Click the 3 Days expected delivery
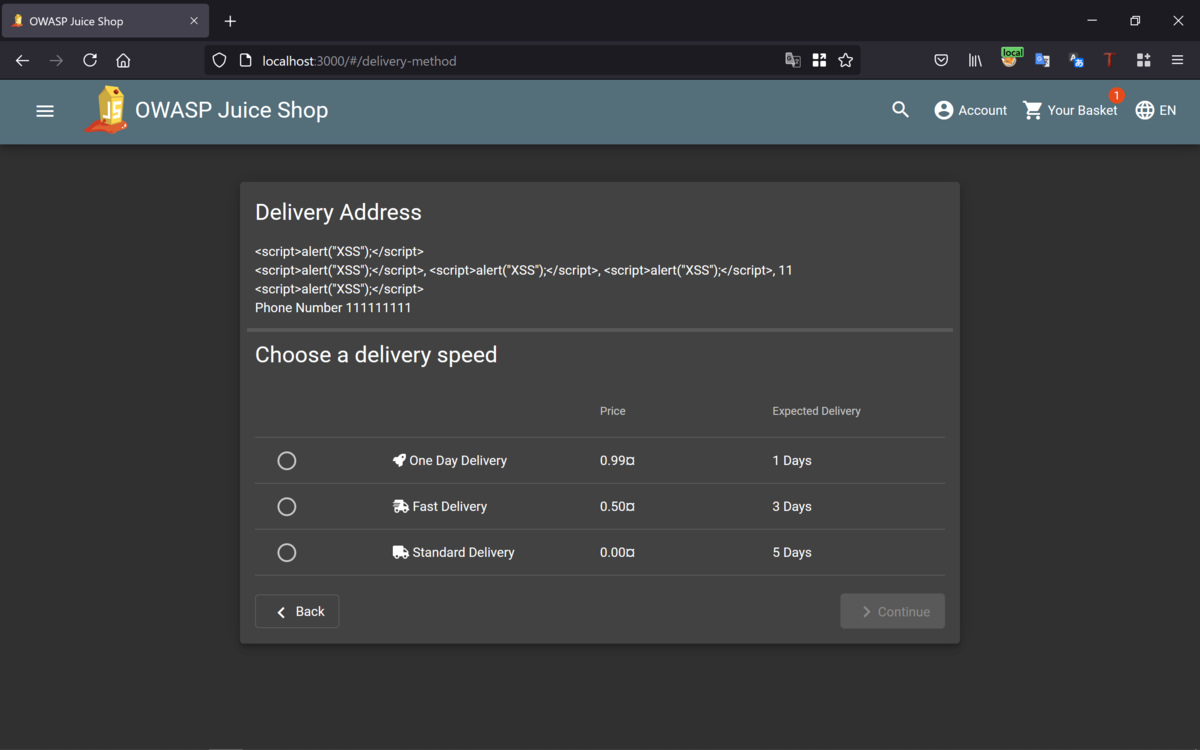The height and width of the screenshot is (750, 1200). (x=792, y=507)
